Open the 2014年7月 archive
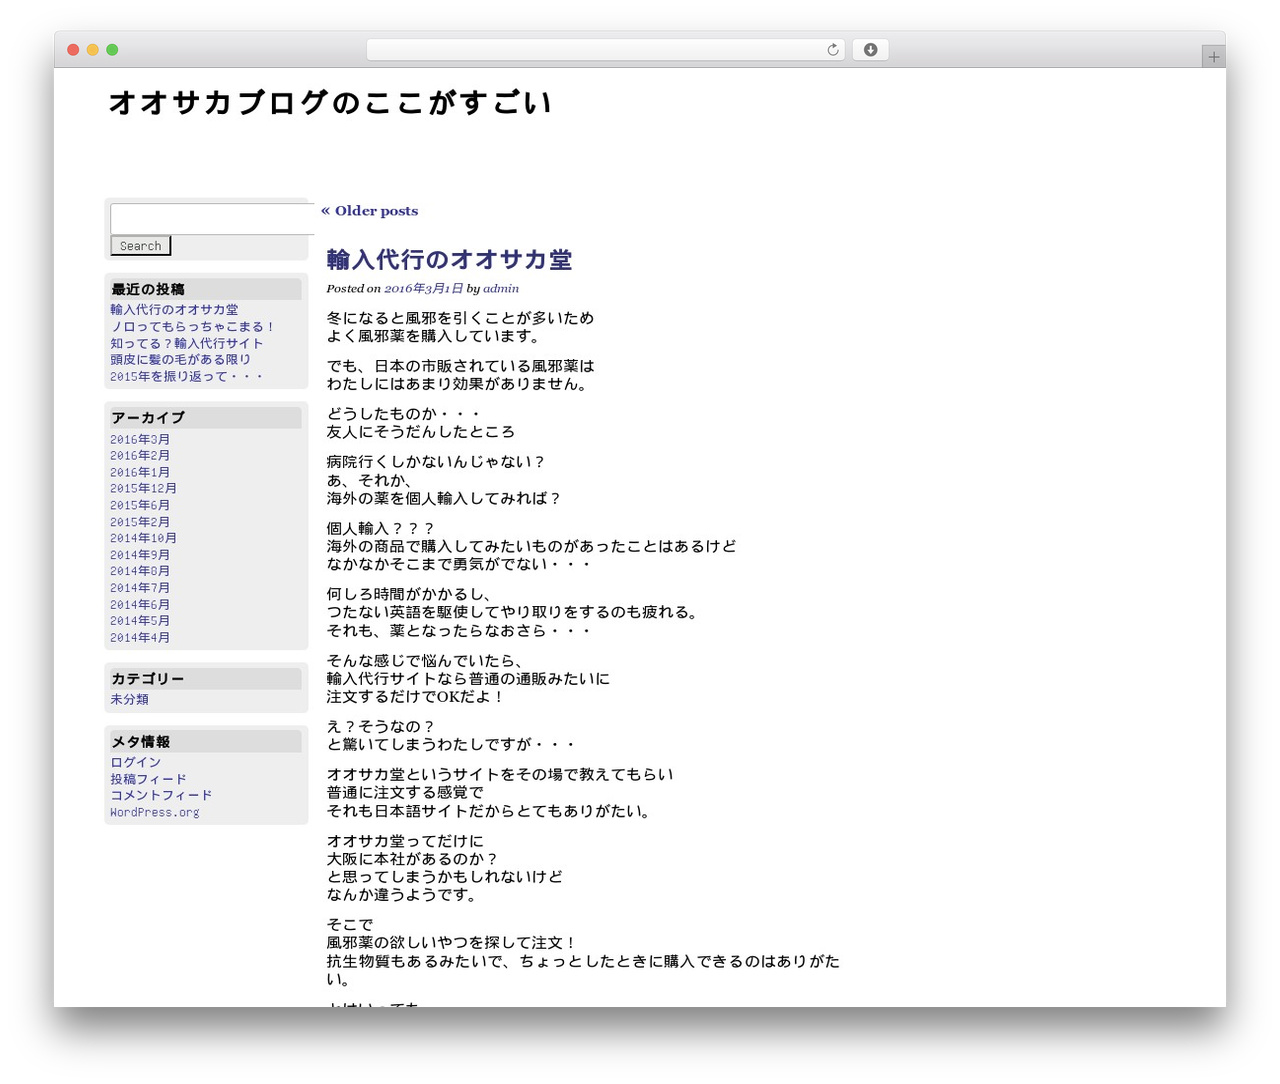This screenshot has width=1280, height=1084. pos(140,588)
